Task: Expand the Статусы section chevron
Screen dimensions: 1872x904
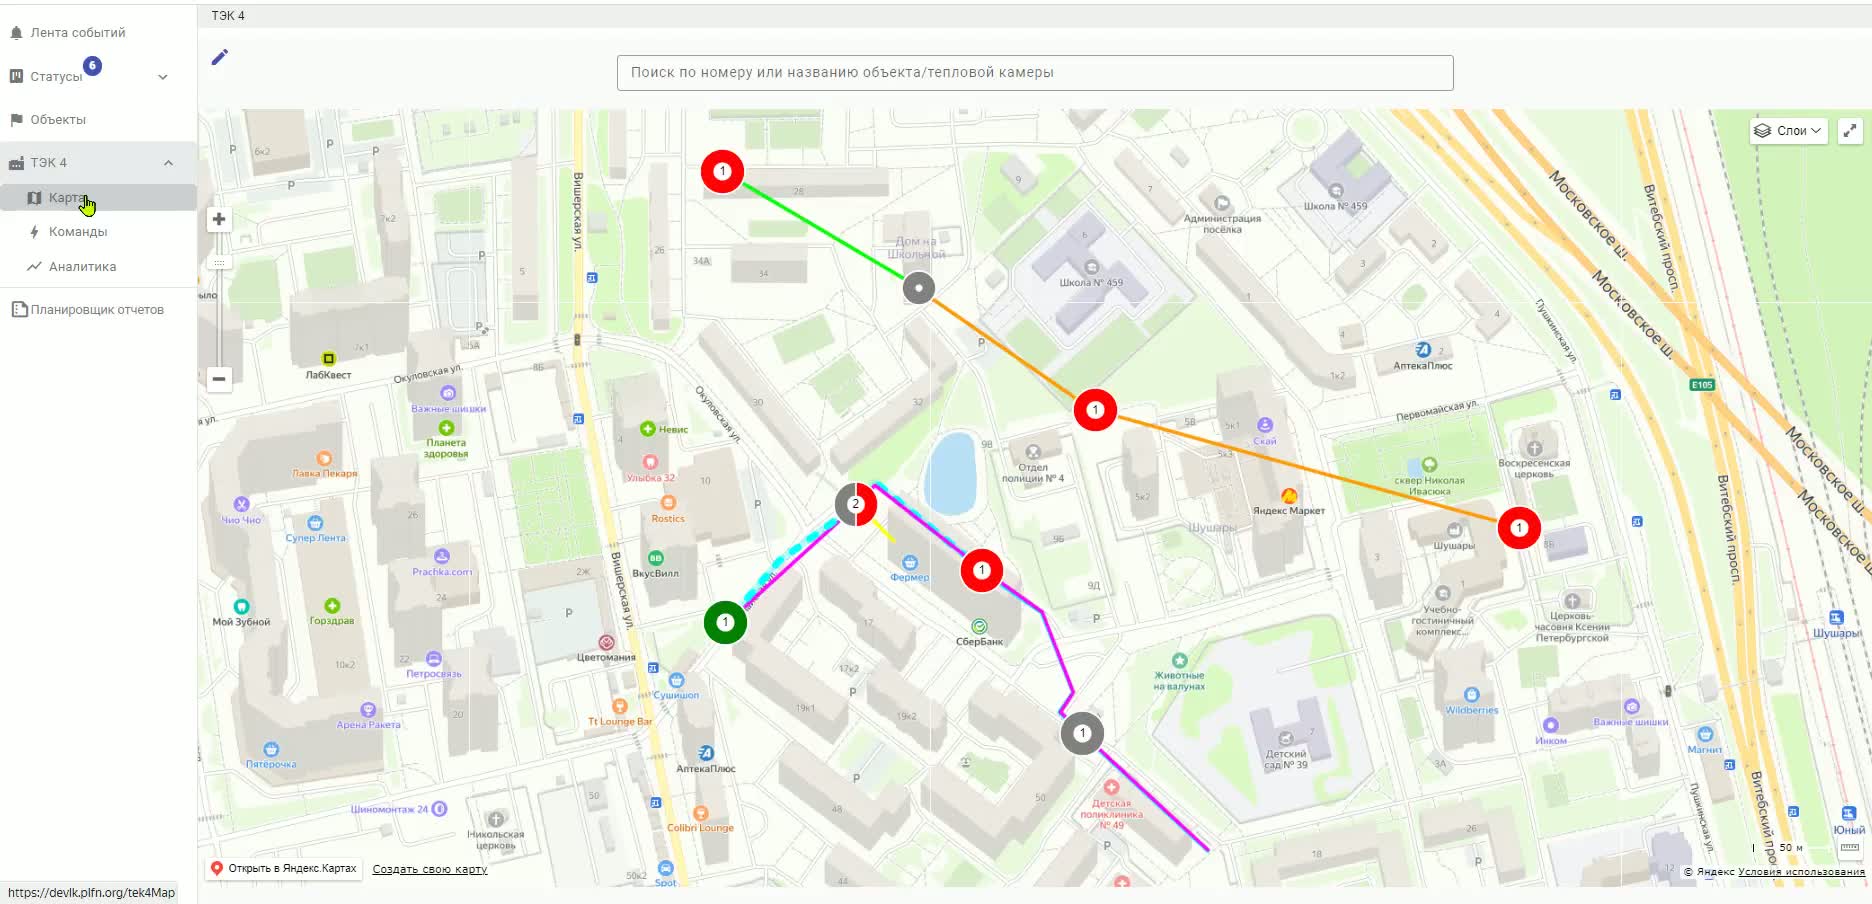Action: (x=163, y=77)
